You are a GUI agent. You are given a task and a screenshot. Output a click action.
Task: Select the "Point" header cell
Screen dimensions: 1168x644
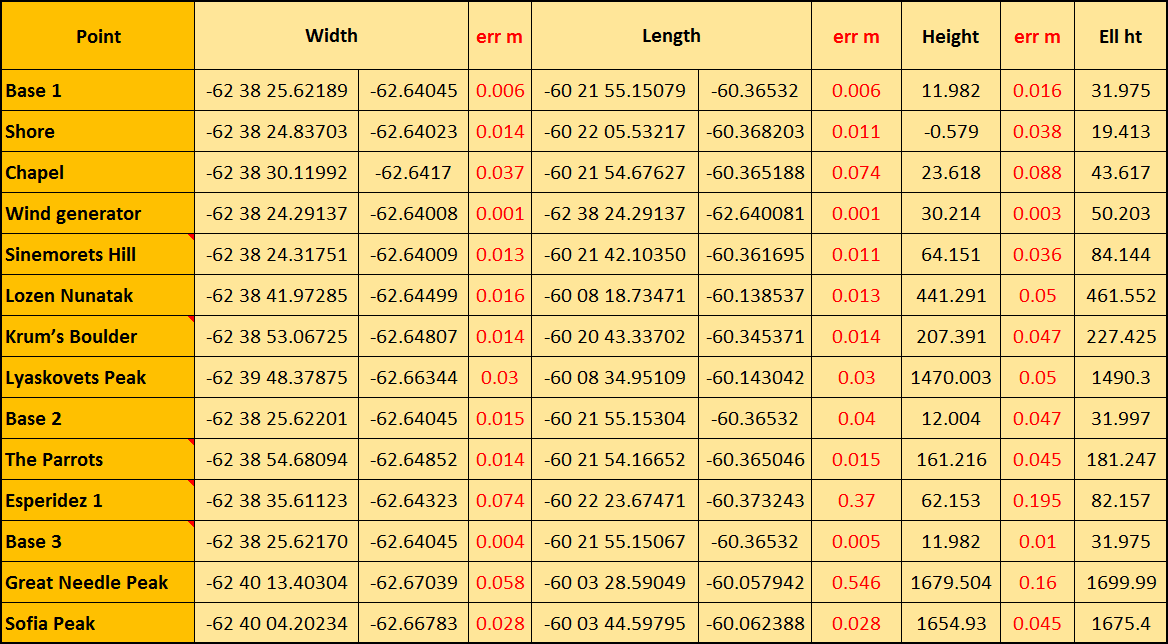(98, 37)
